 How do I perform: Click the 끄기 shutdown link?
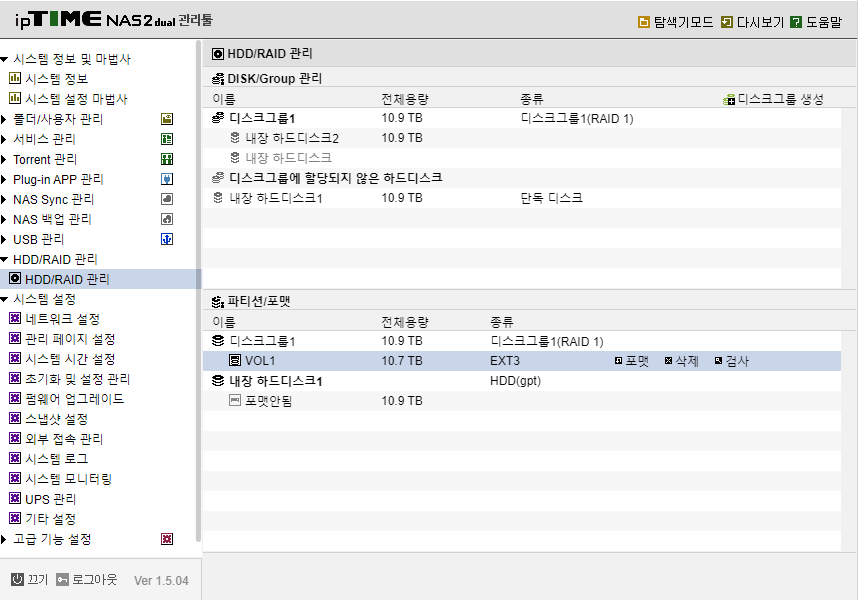38,579
